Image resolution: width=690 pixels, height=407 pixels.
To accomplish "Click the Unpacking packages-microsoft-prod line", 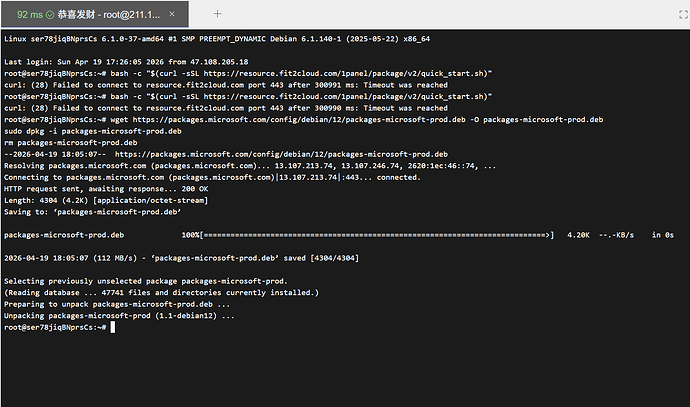I will [120, 316].
